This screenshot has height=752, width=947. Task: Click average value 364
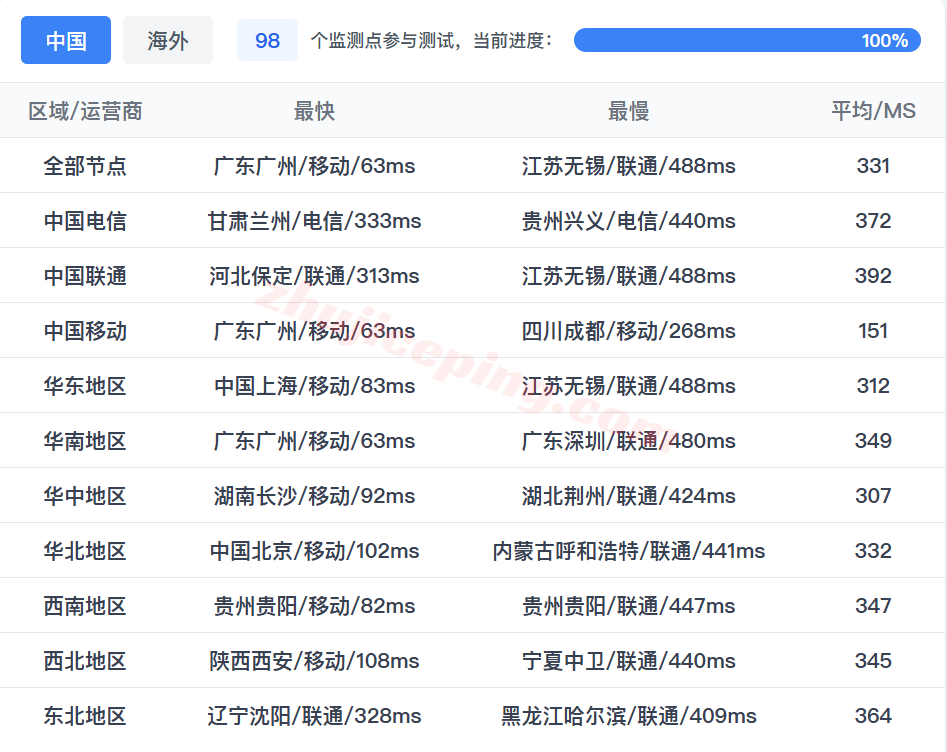(x=873, y=715)
